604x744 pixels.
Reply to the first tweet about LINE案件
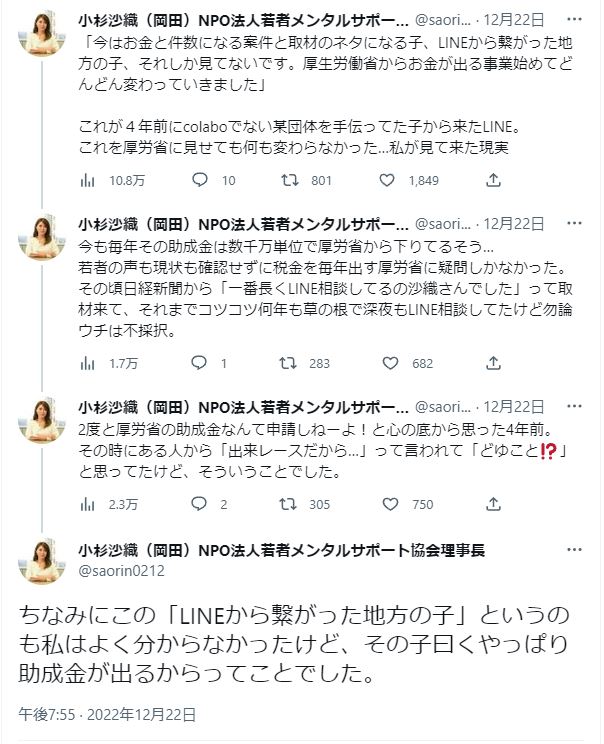click(x=199, y=180)
